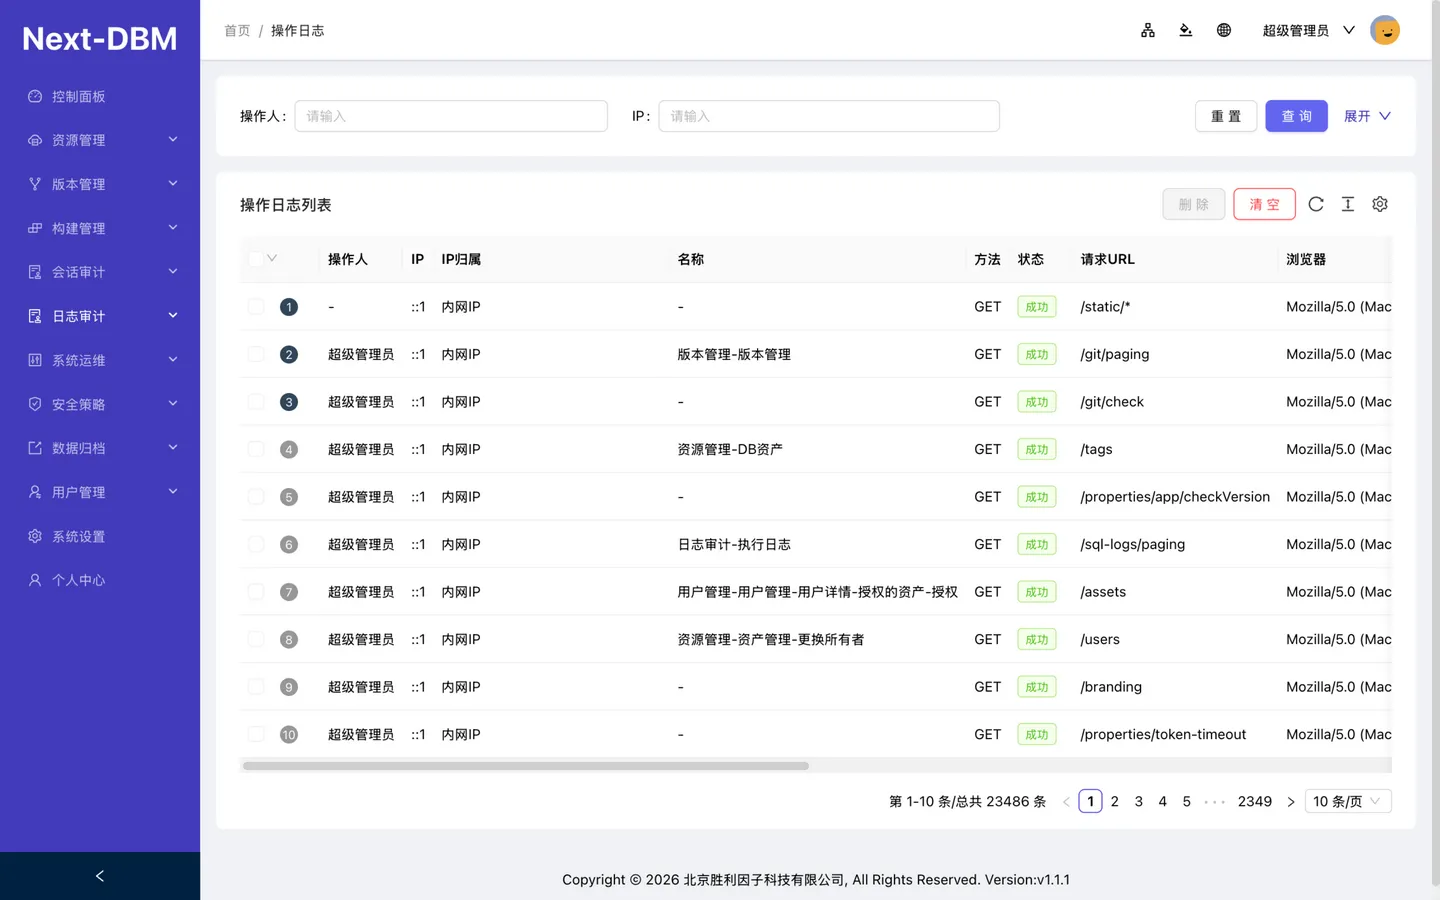Viewport: 1440px width, 900px height.
Task: Open selection dropdown beside header checkbox
Action: [x=272, y=259]
